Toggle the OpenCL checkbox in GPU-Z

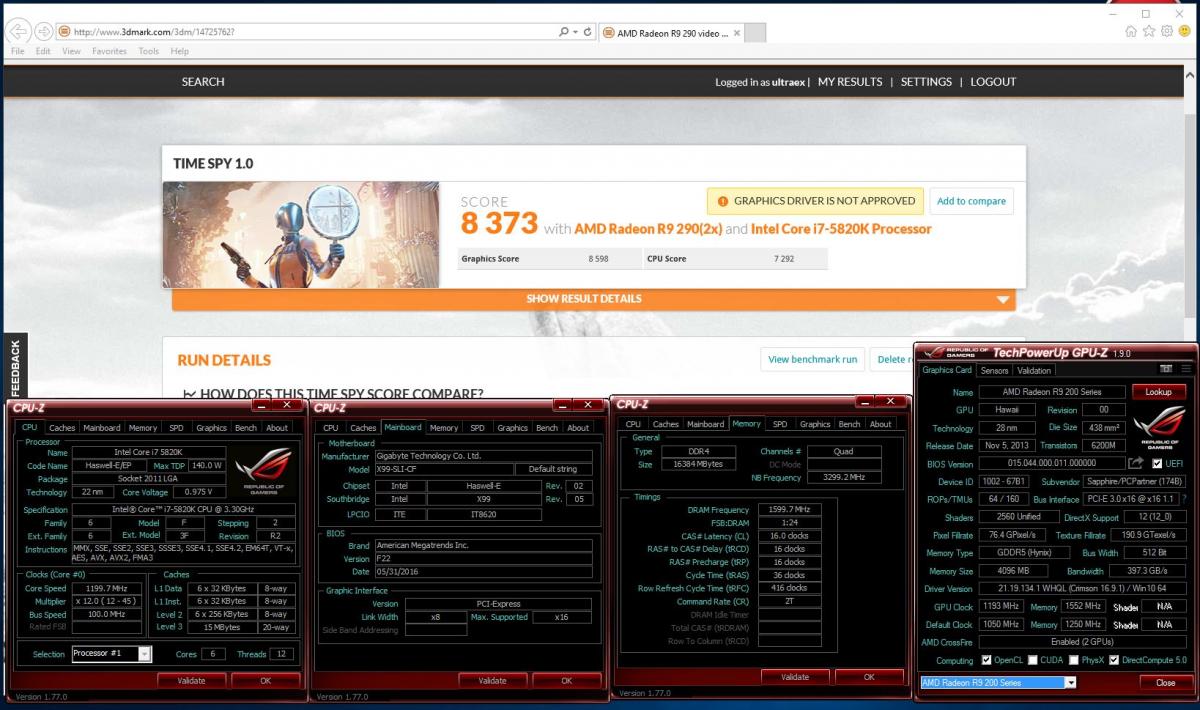pos(987,661)
